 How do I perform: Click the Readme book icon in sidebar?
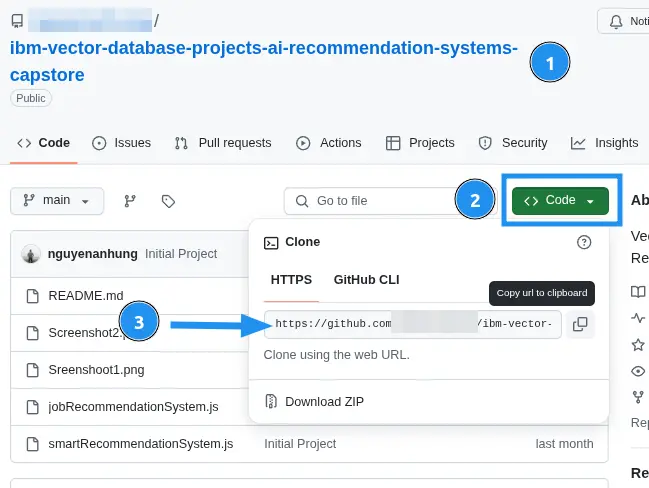pyautogui.click(x=638, y=292)
